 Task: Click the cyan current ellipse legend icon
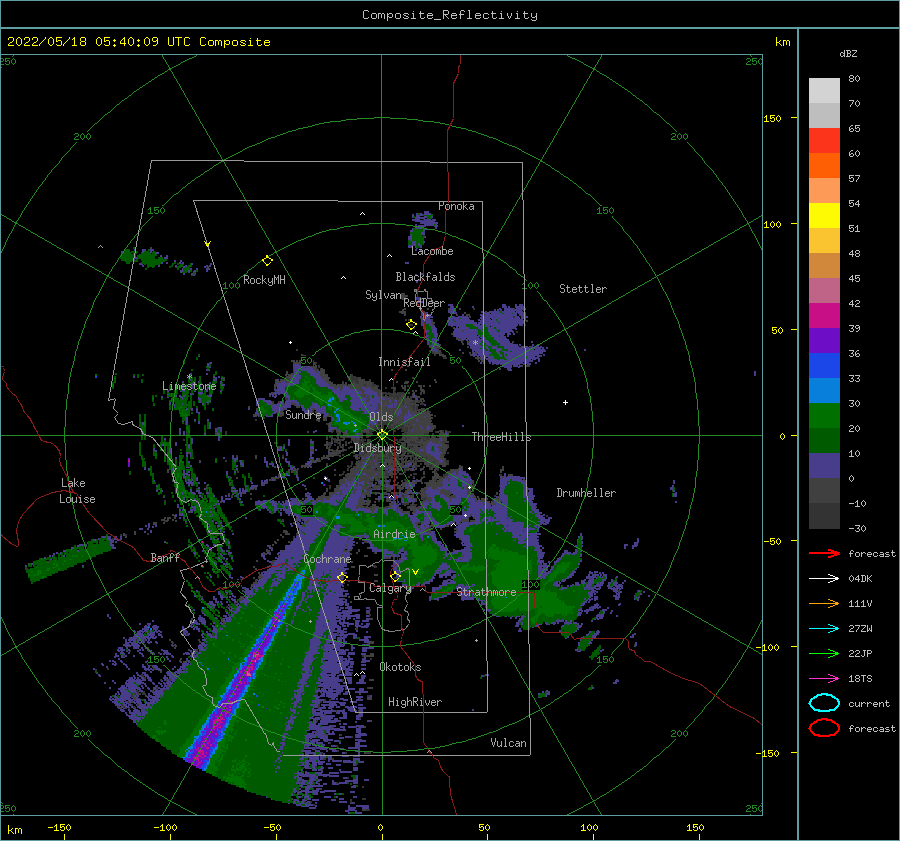[x=824, y=703]
